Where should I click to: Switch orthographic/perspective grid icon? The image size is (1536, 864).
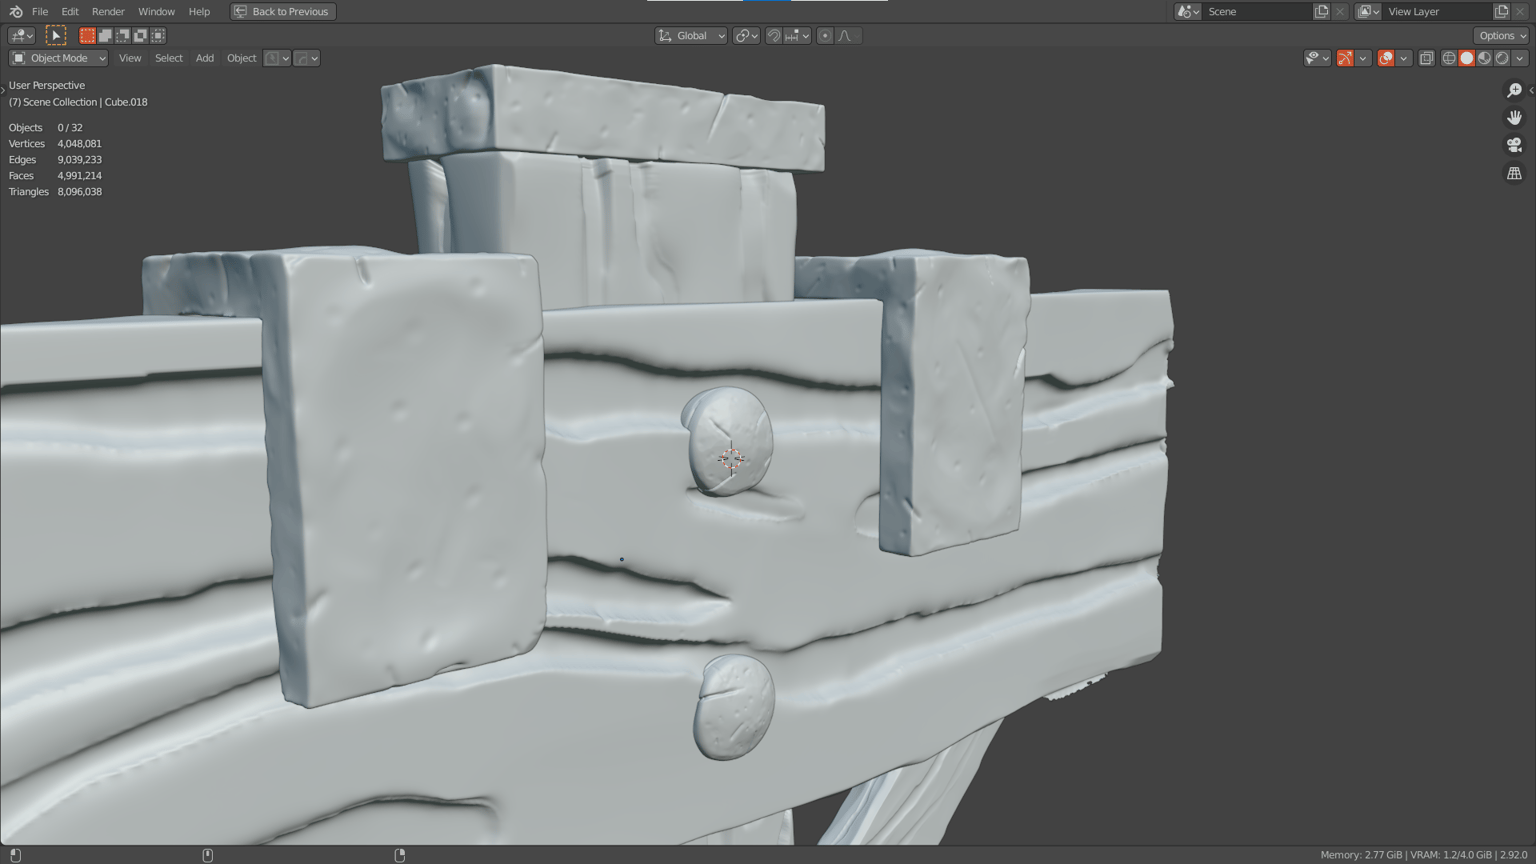(1514, 174)
